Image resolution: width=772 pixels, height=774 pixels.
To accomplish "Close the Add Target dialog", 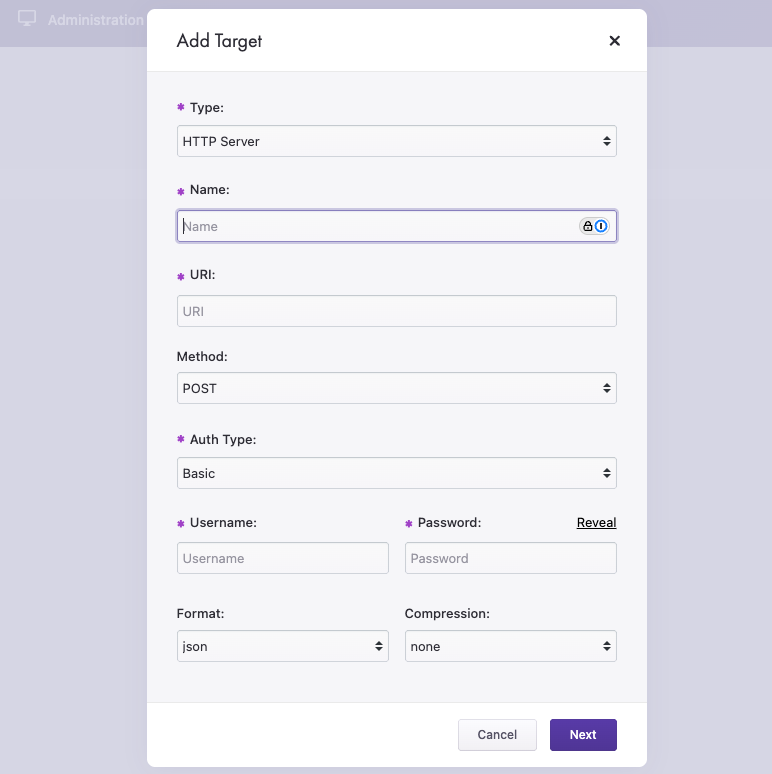I will pyautogui.click(x=614, y=41).
